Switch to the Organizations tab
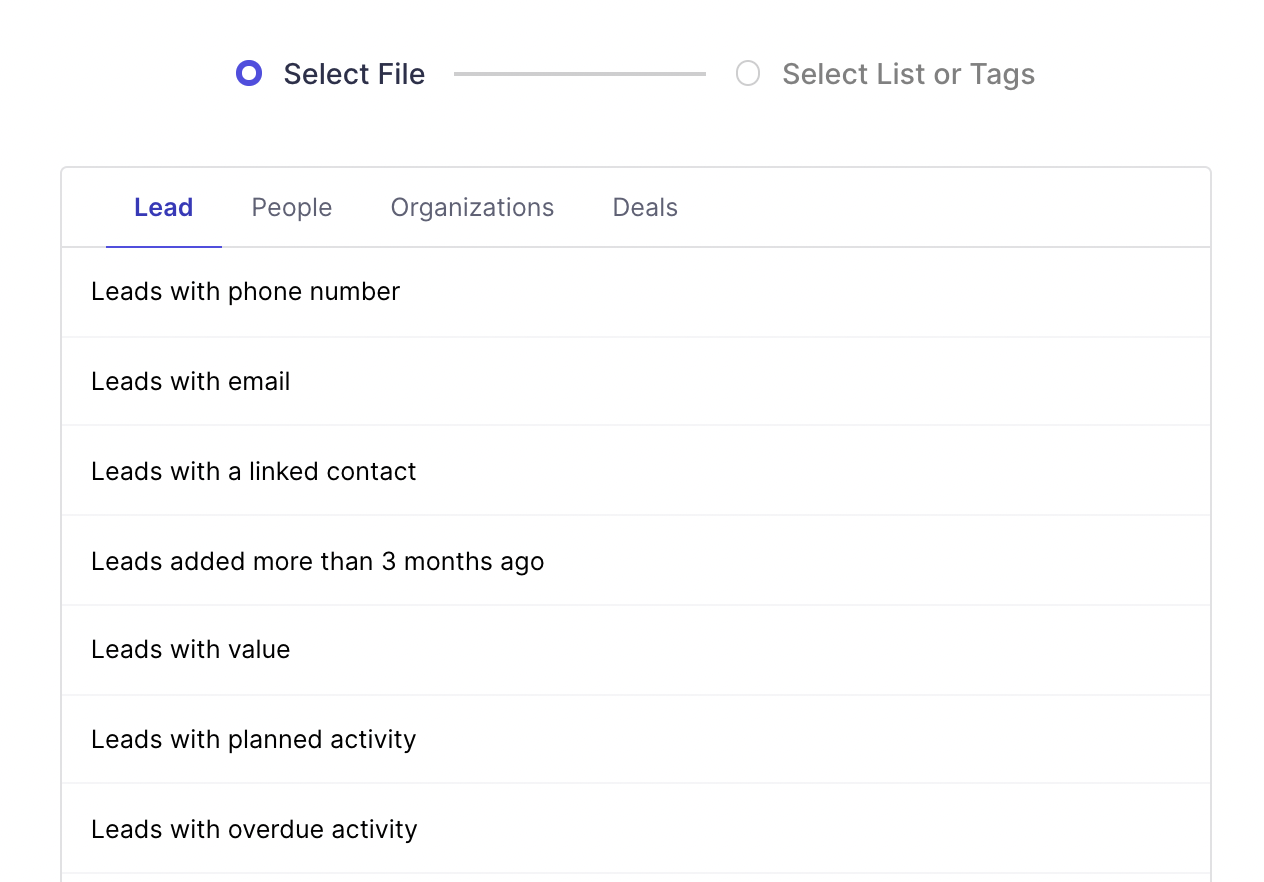The width and height of the screenshot is (1264, 882). pyautogui.click(x=472, y=207)
